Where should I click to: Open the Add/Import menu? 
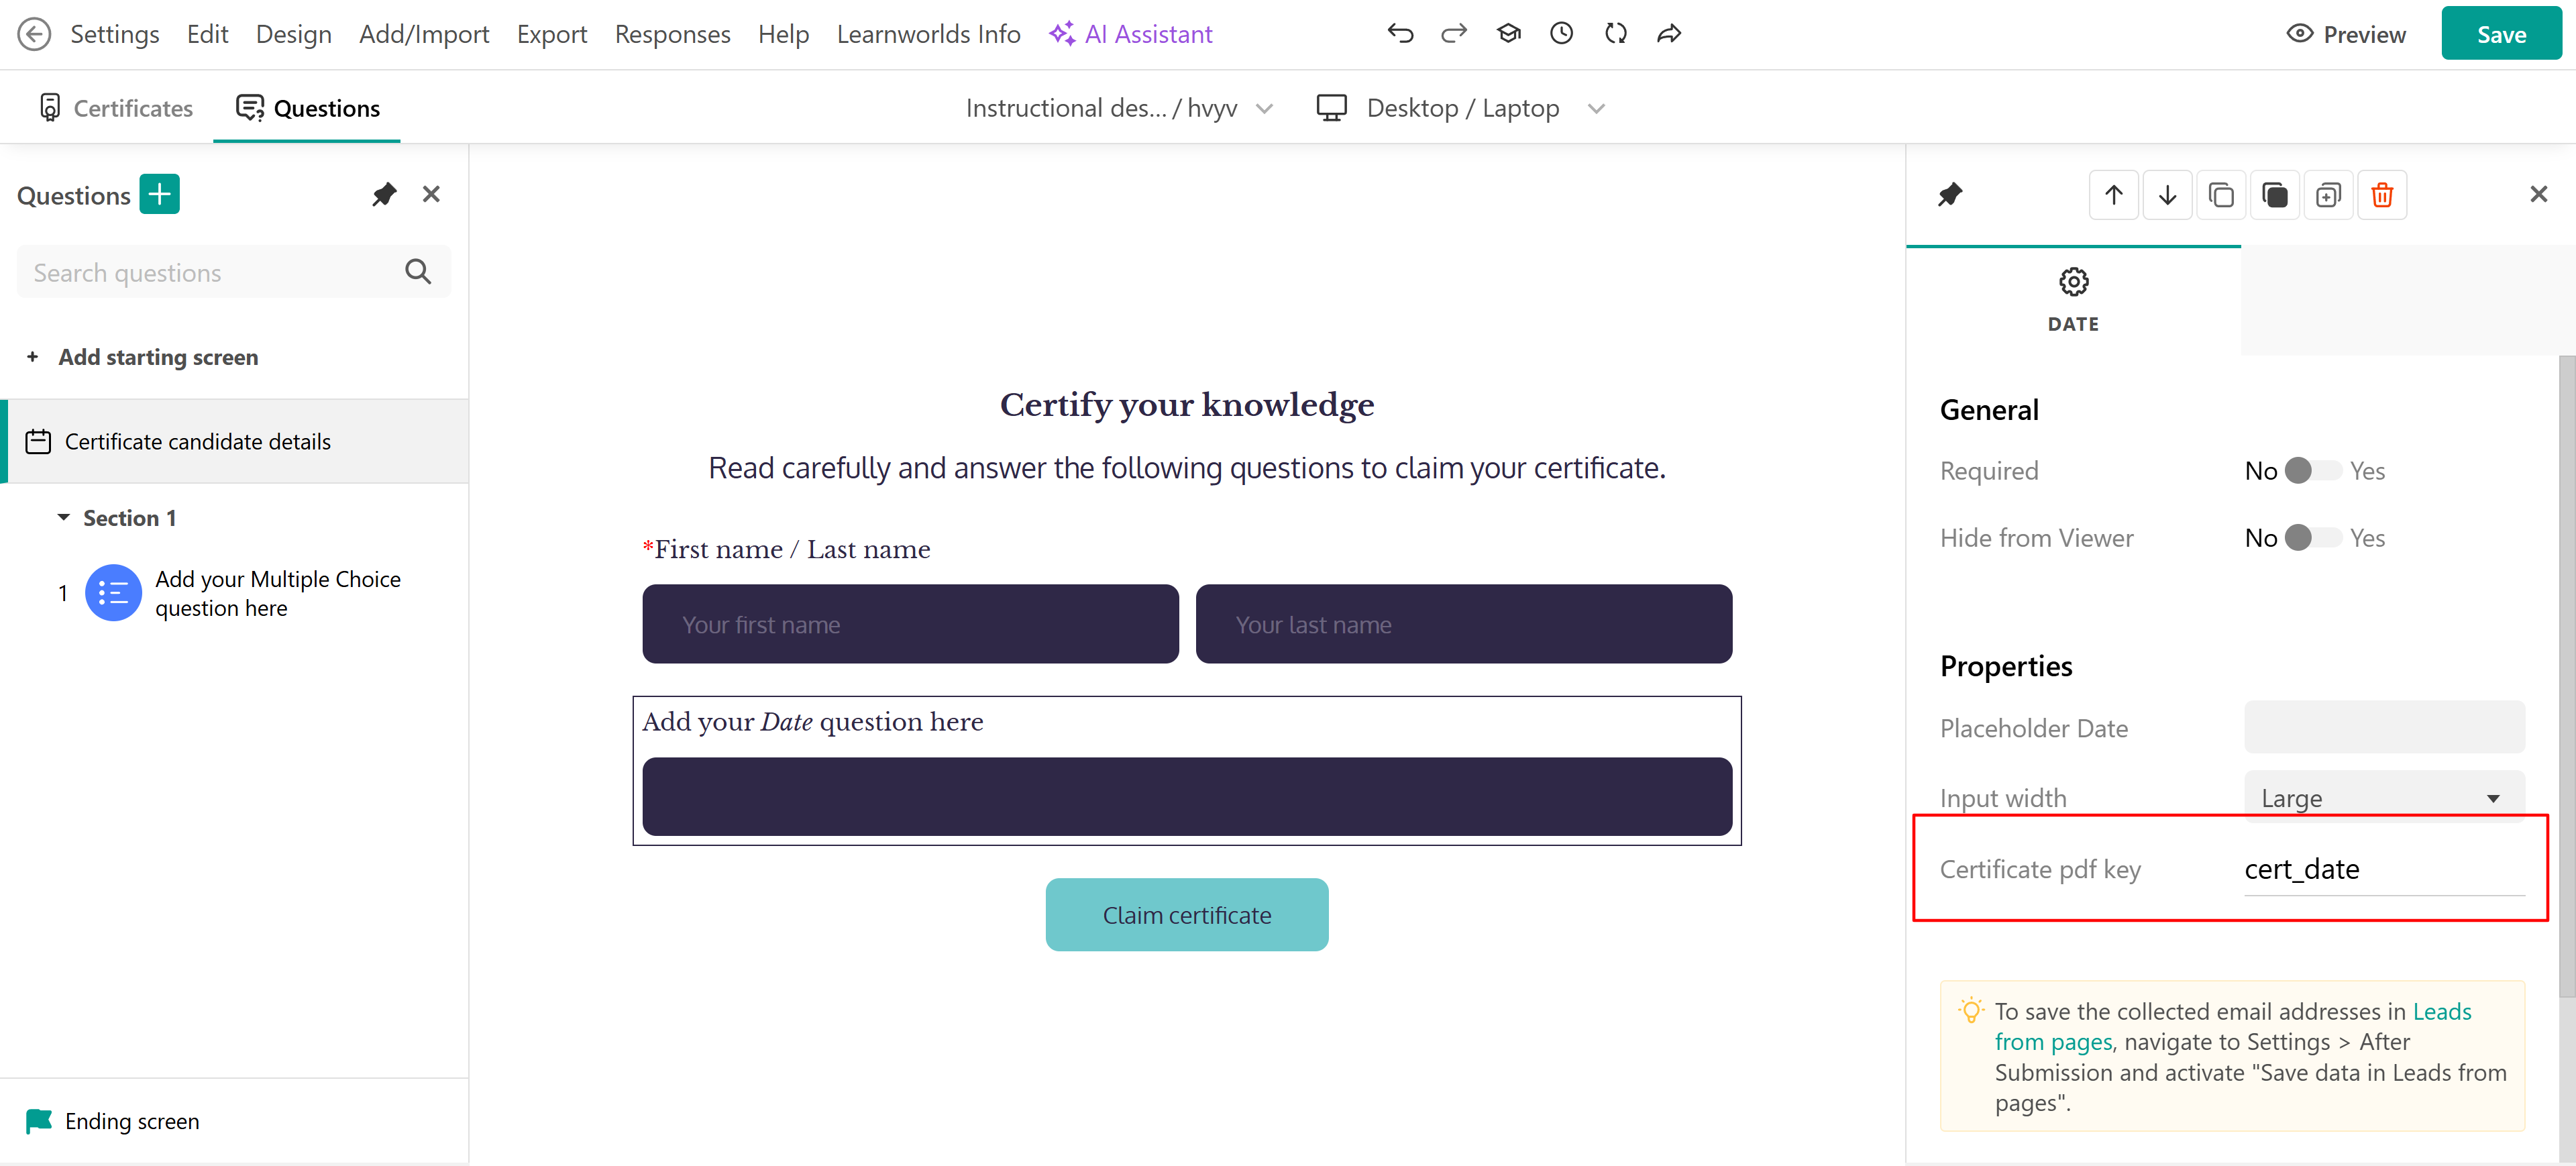click(424, 34)
